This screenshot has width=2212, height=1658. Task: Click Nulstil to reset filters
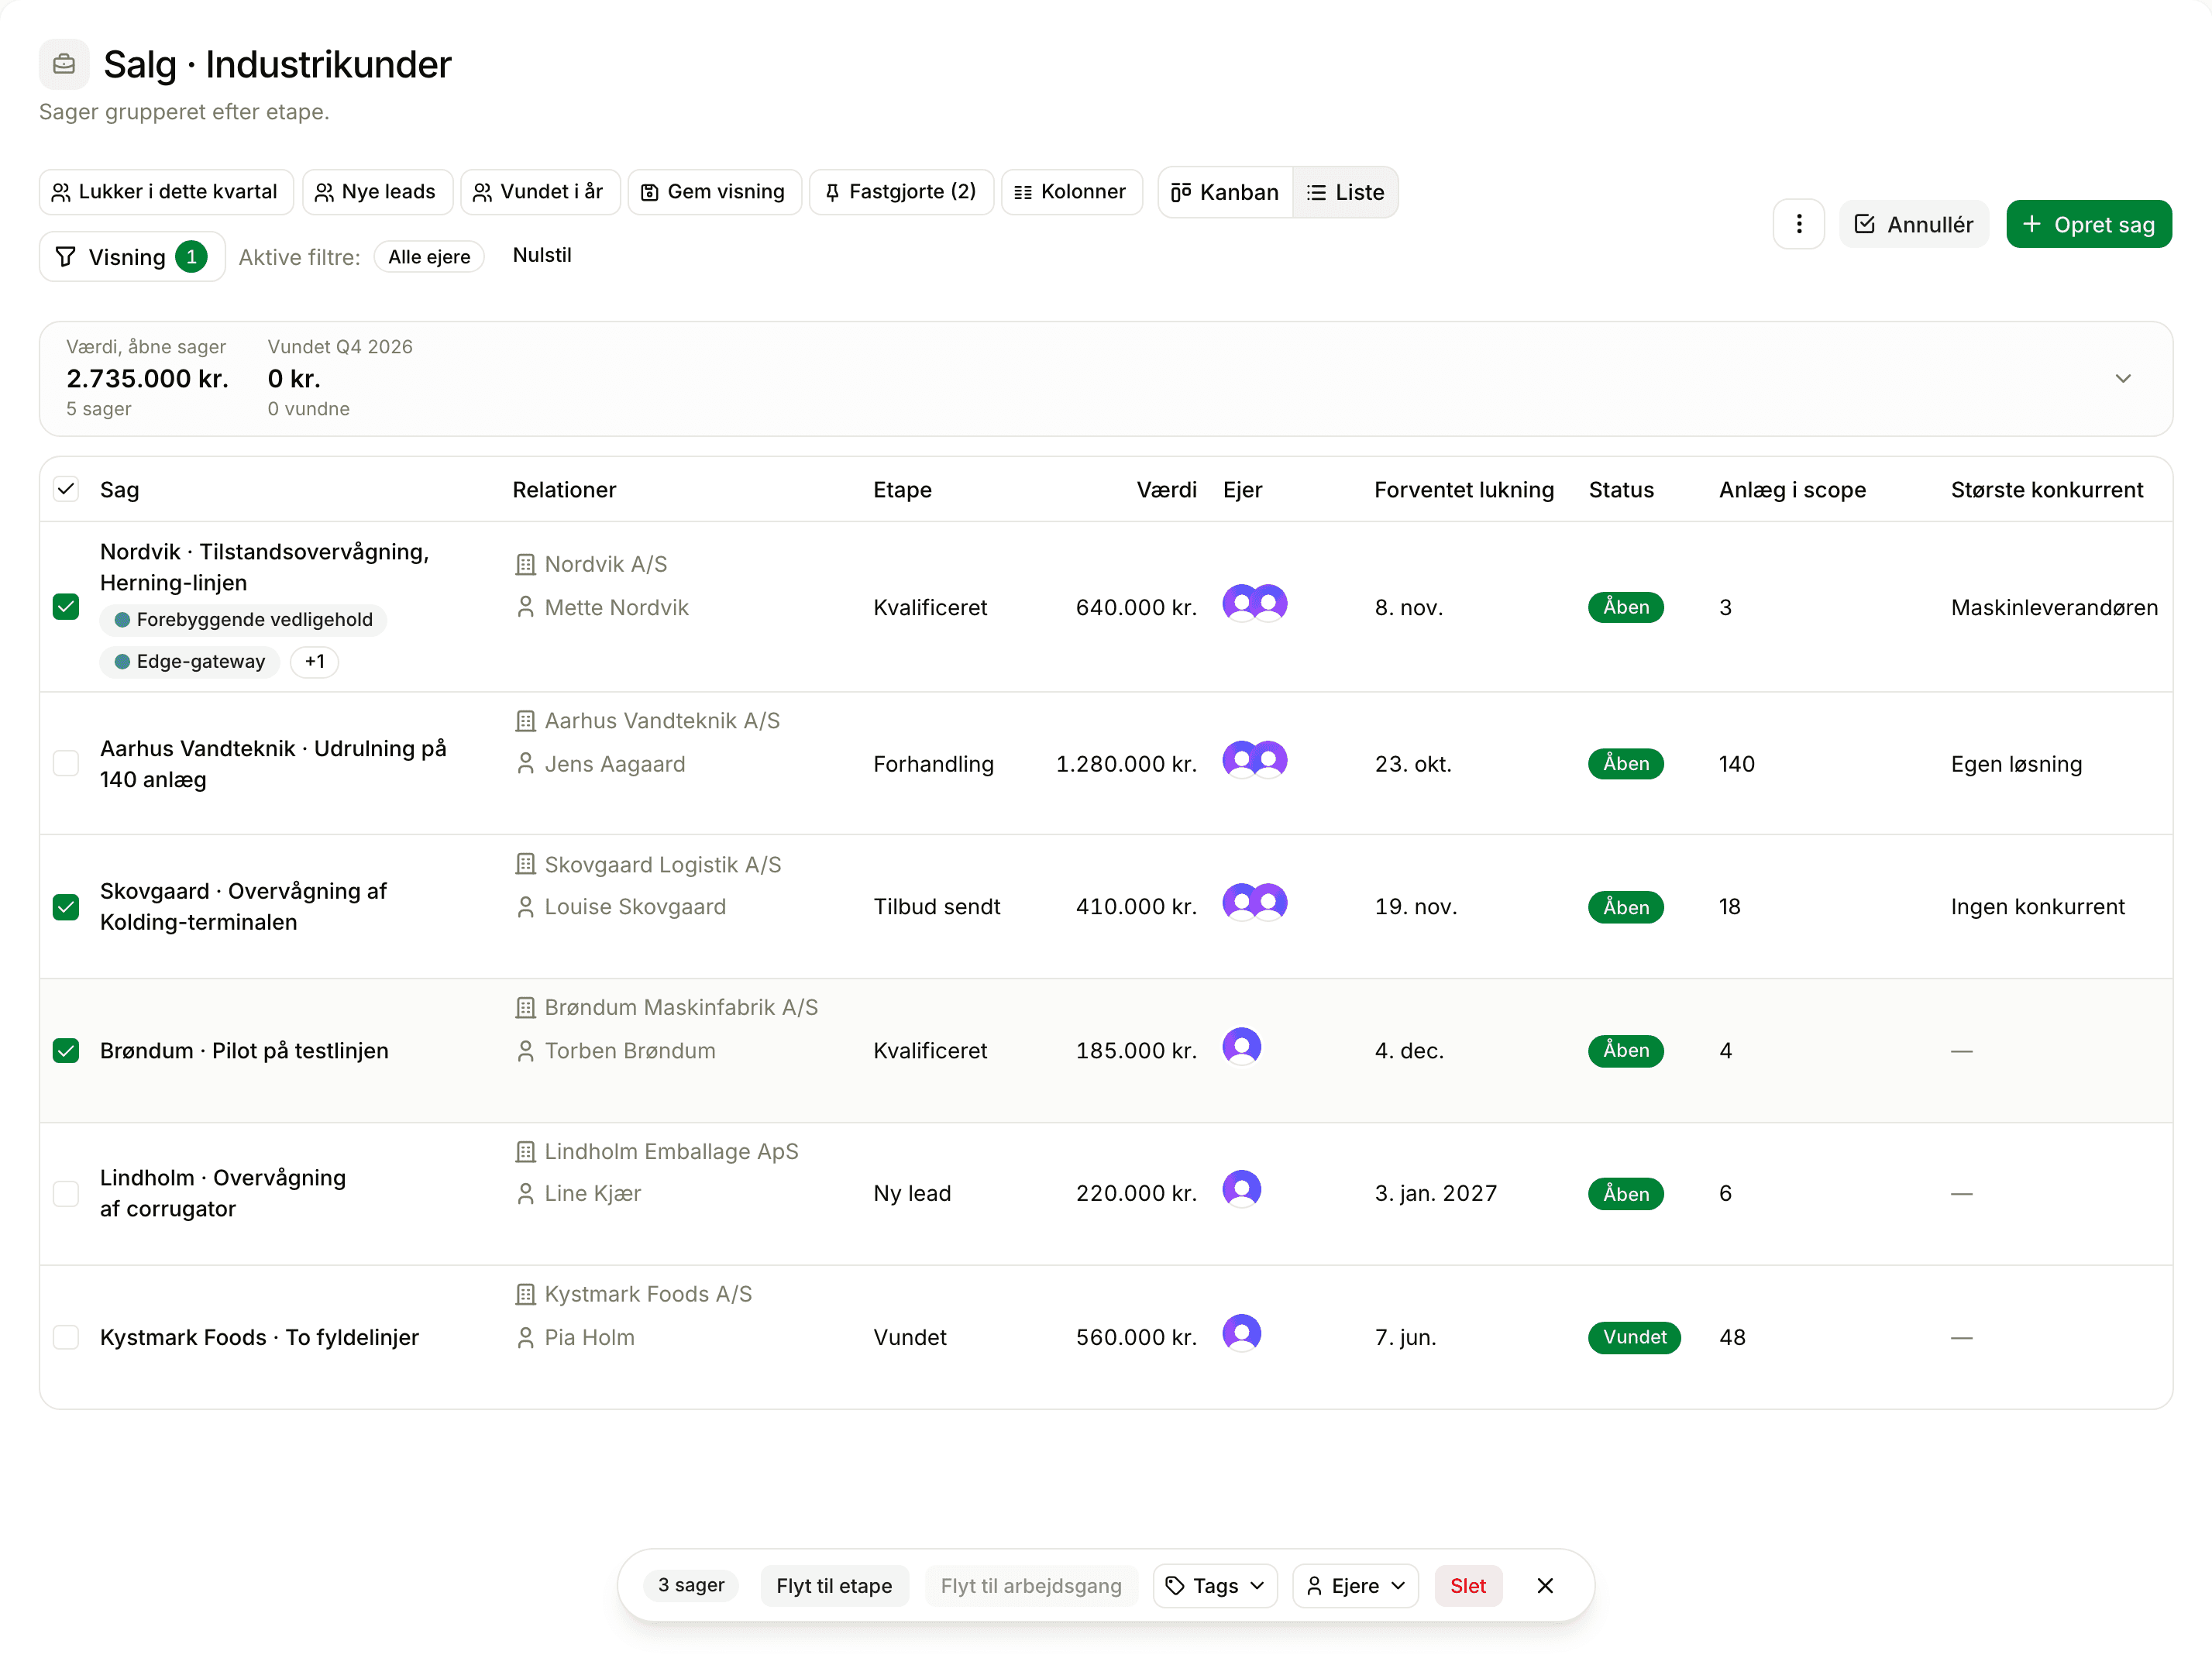point(542,255)
